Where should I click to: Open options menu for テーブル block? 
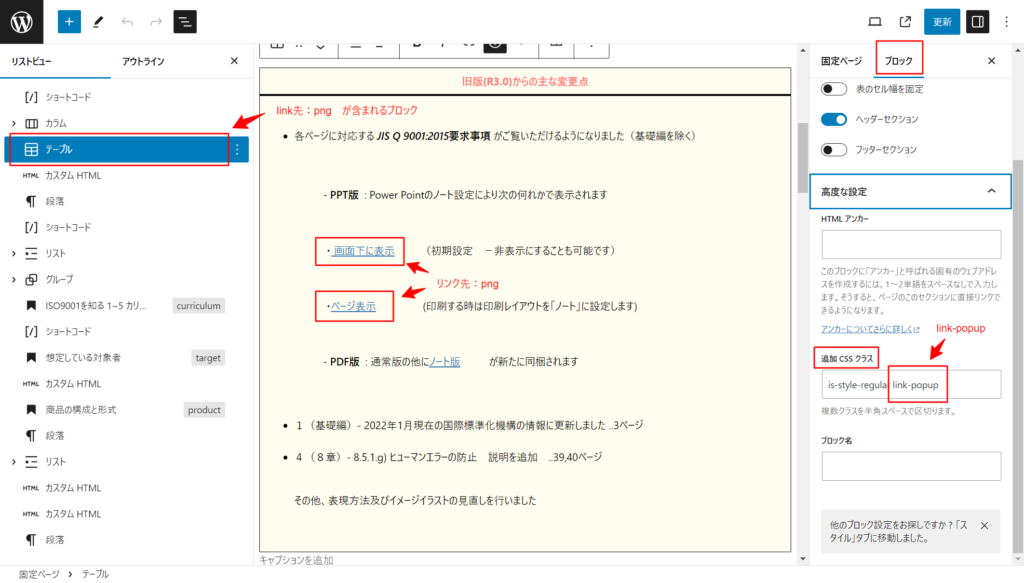click(x=237, y=149)
